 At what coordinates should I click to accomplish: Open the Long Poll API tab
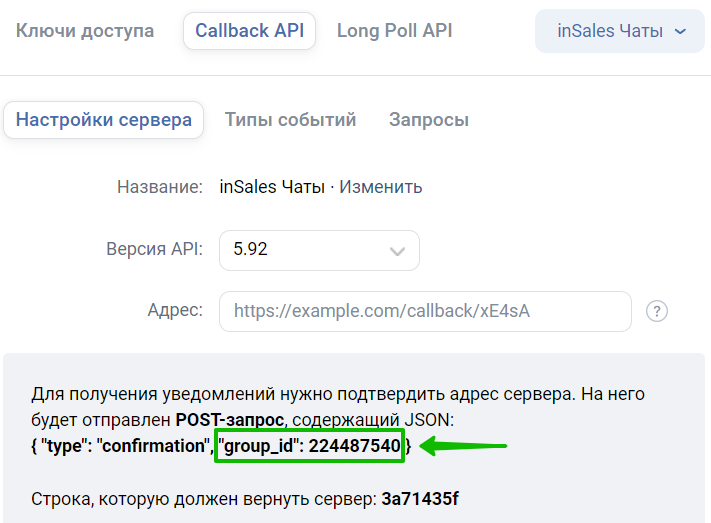394,31
